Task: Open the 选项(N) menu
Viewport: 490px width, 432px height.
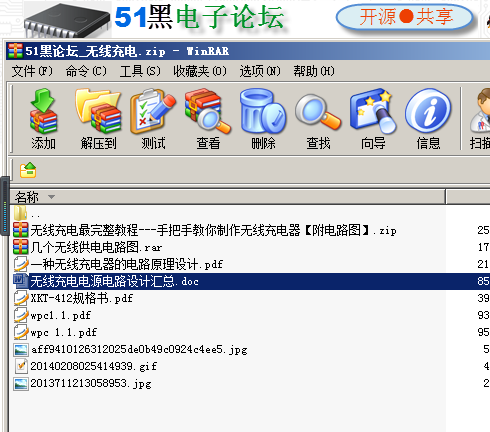Action: tap(260, 71)
